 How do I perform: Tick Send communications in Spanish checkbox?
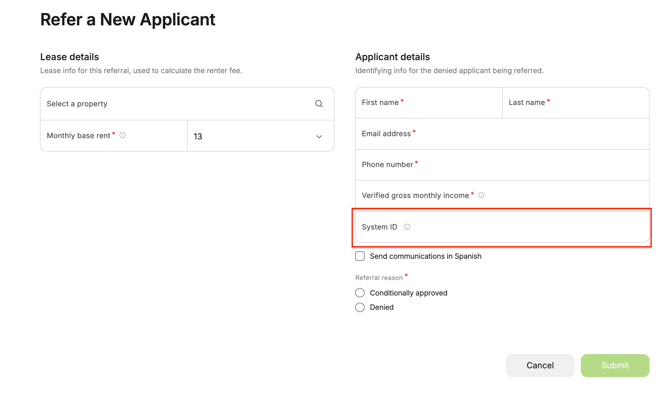click(360, 256)
